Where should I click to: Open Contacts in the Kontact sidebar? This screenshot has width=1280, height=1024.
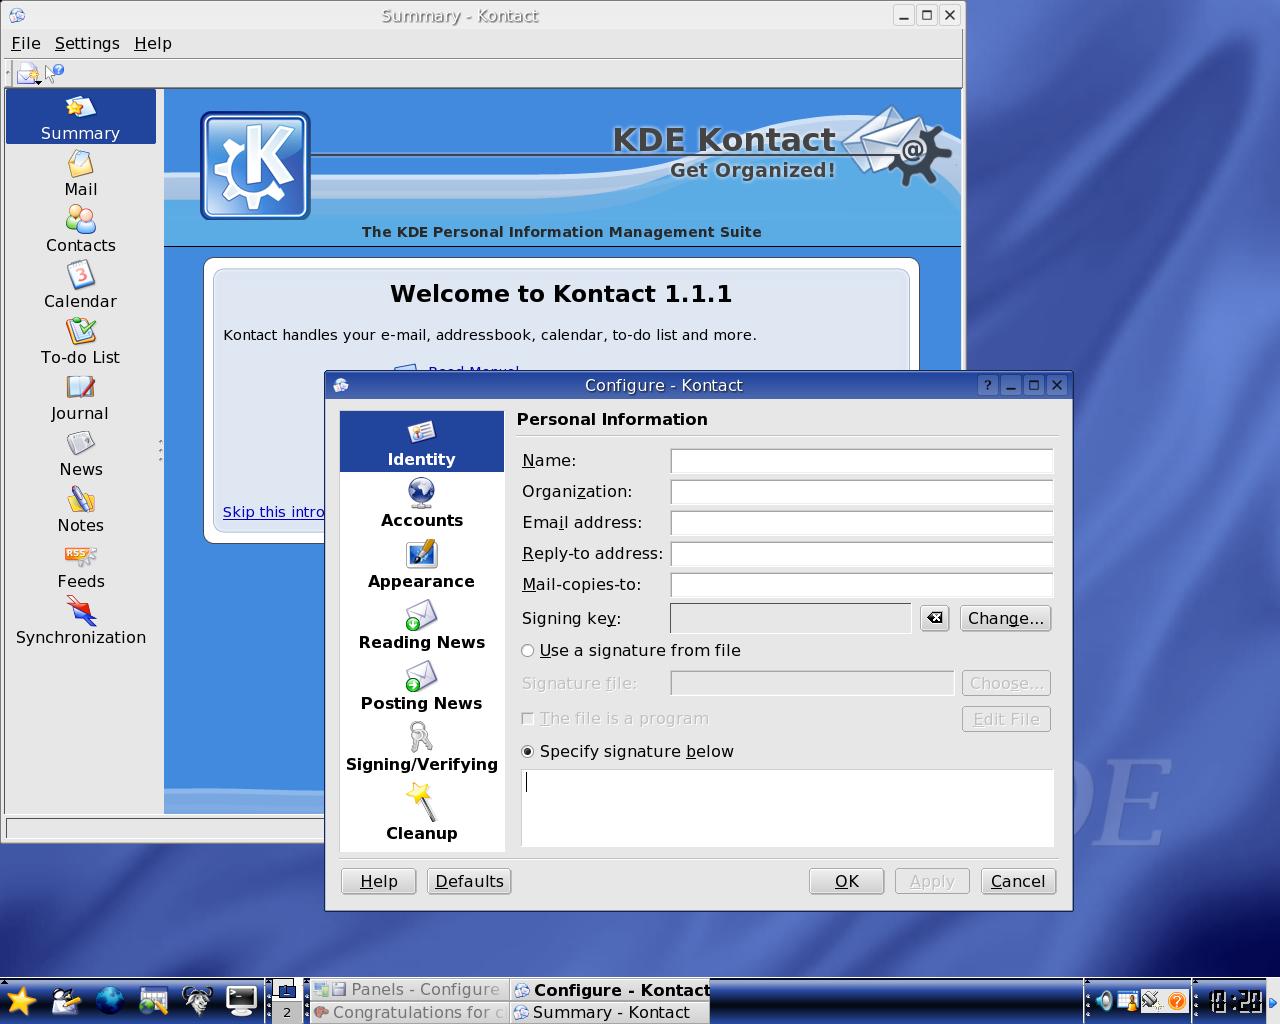81,229
